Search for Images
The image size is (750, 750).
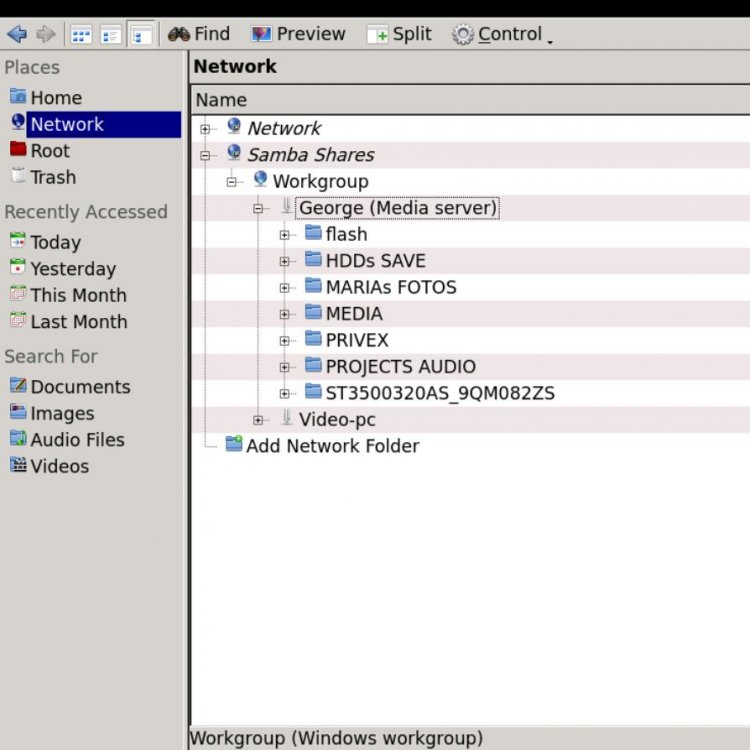pyautogui.click(x=62, y=413)
